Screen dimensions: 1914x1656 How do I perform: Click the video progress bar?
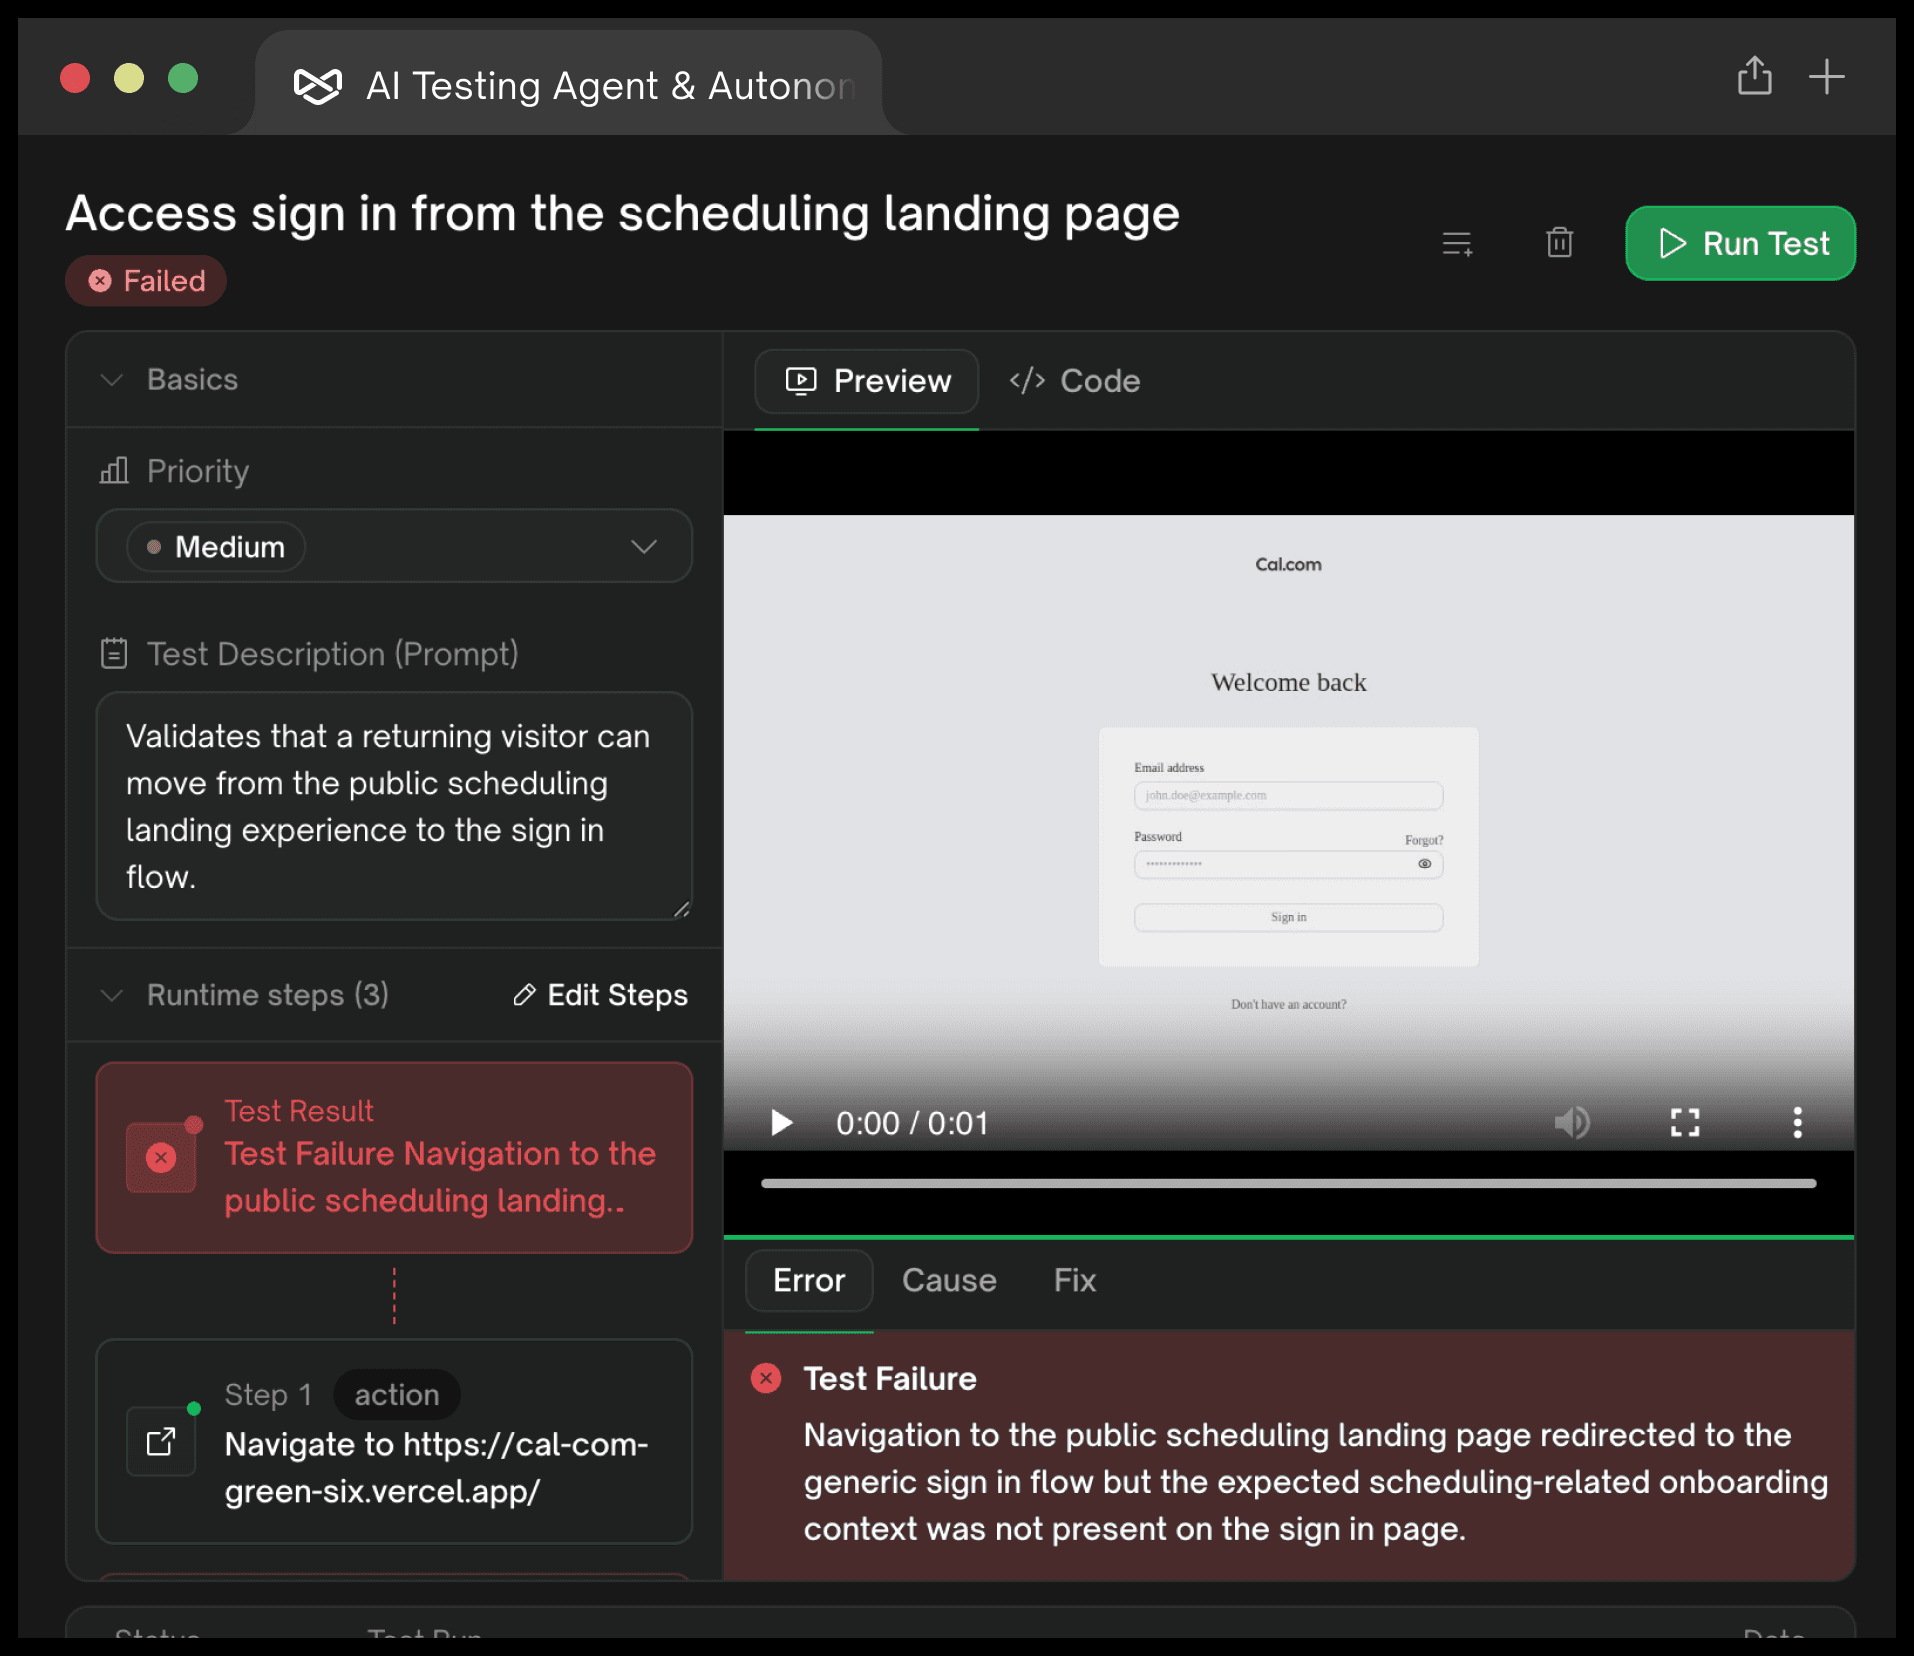click(1288, 1183)
